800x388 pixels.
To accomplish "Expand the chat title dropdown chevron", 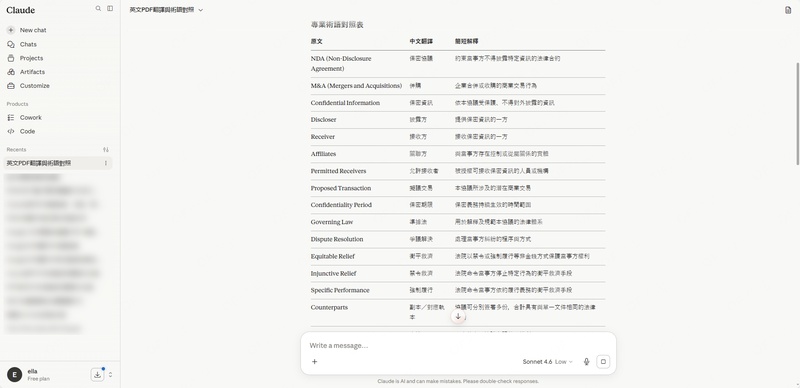I will [201, 10].
